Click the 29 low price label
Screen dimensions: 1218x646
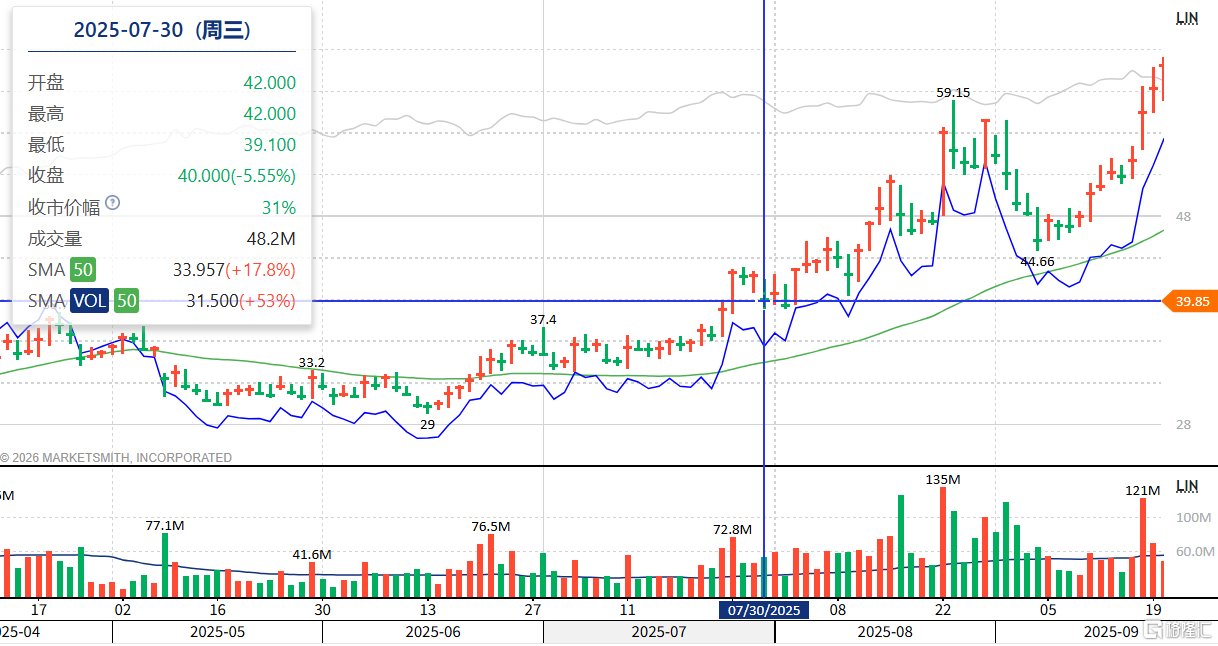(x=427, y=425)
